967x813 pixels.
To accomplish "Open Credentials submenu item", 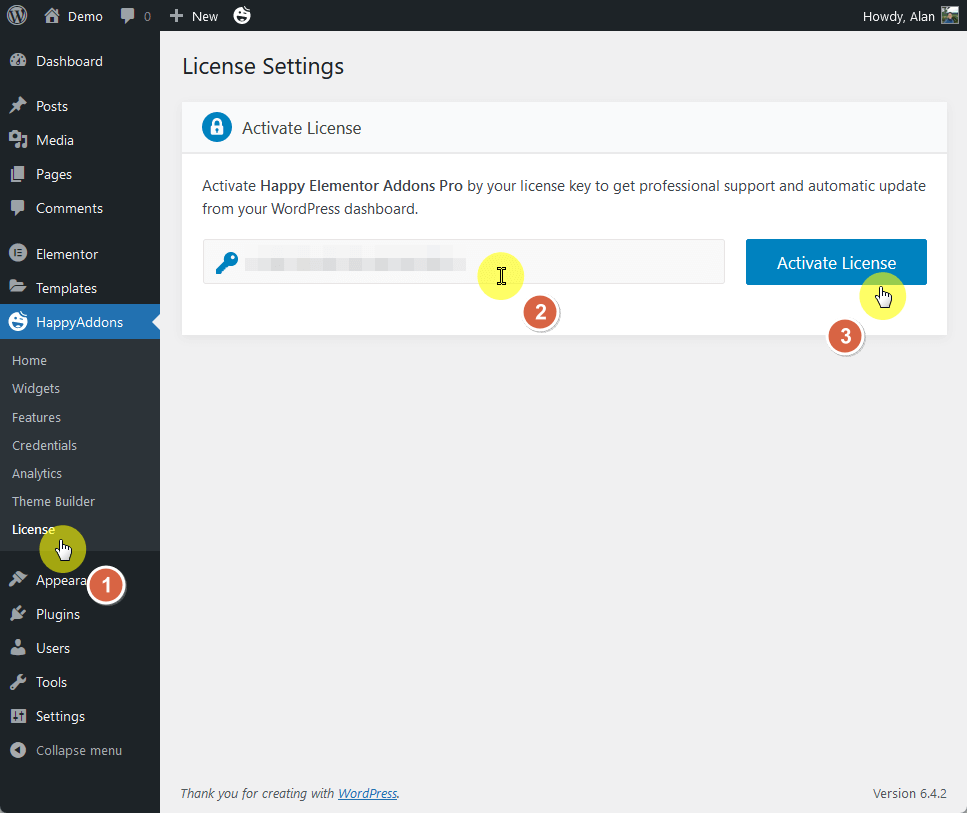I will coord(44,445).
